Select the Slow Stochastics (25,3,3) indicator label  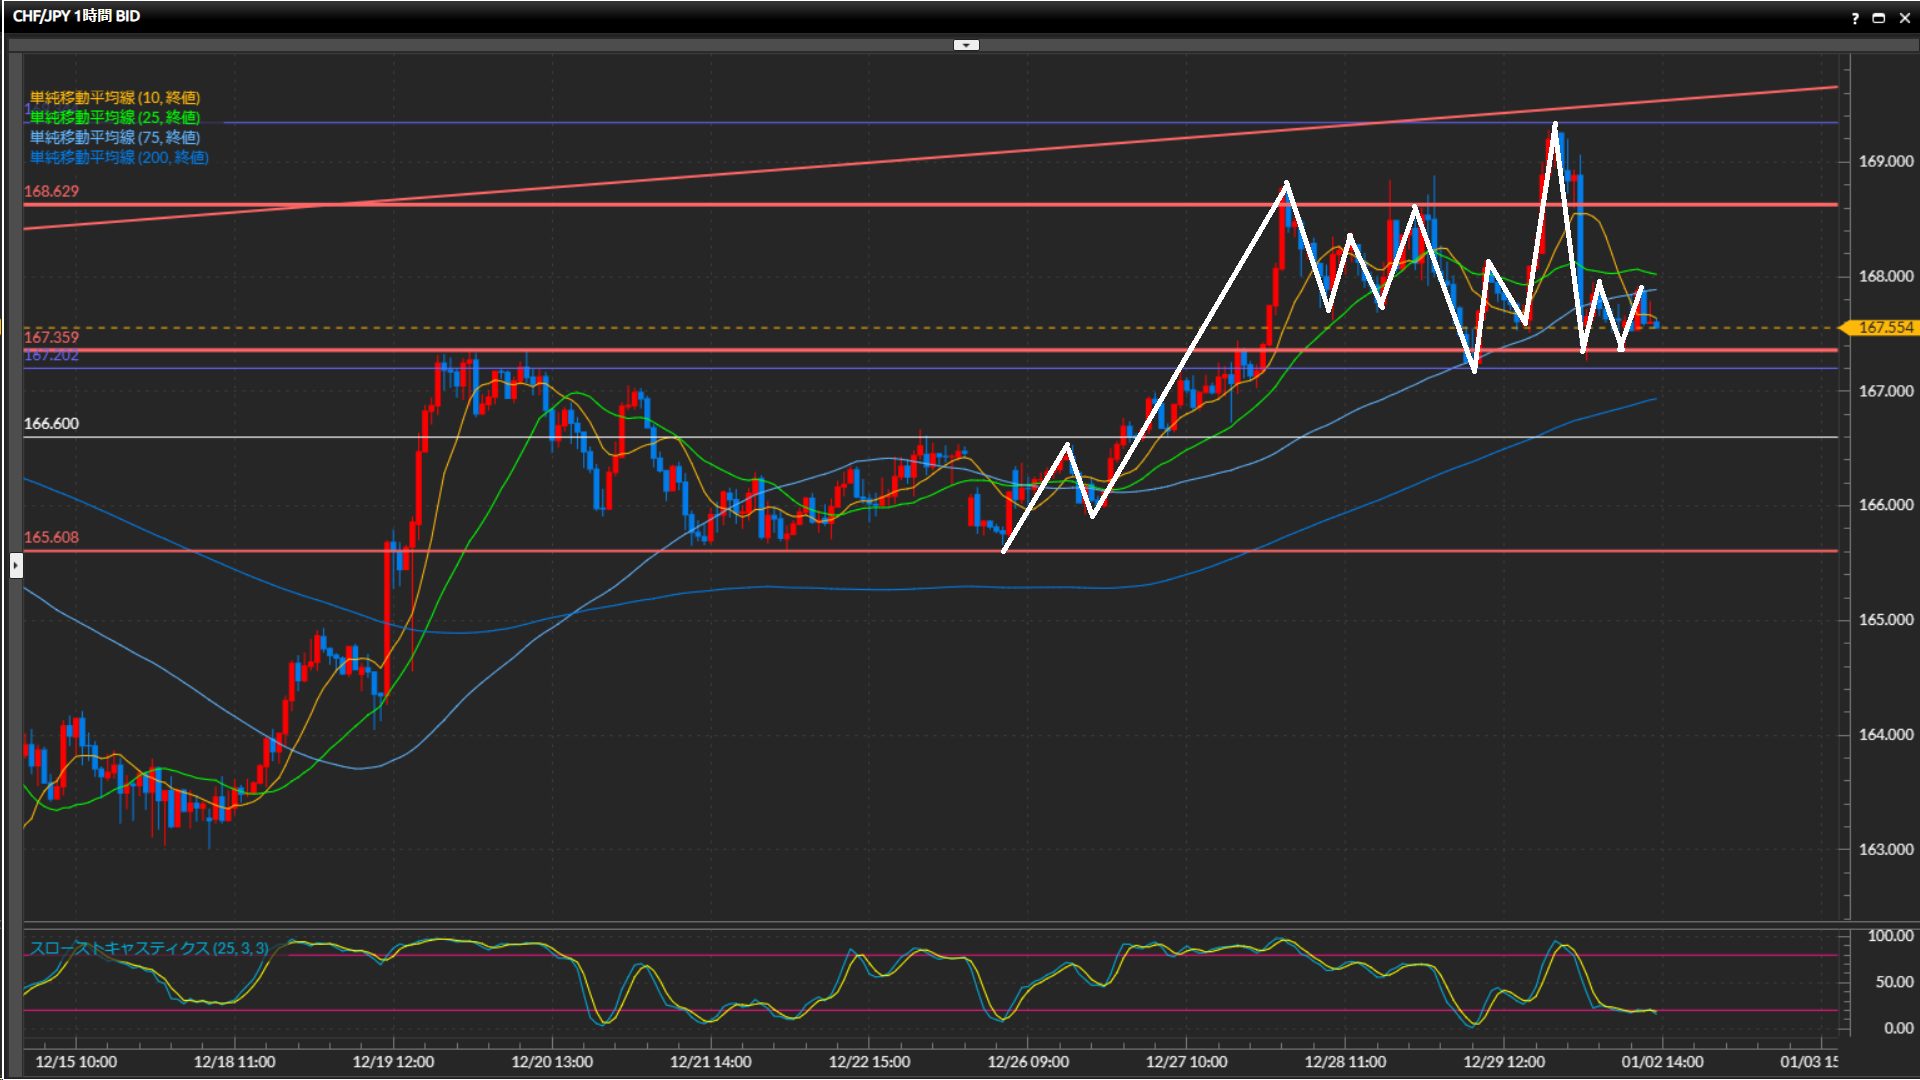pyautogui.click(x=149, y=948)
